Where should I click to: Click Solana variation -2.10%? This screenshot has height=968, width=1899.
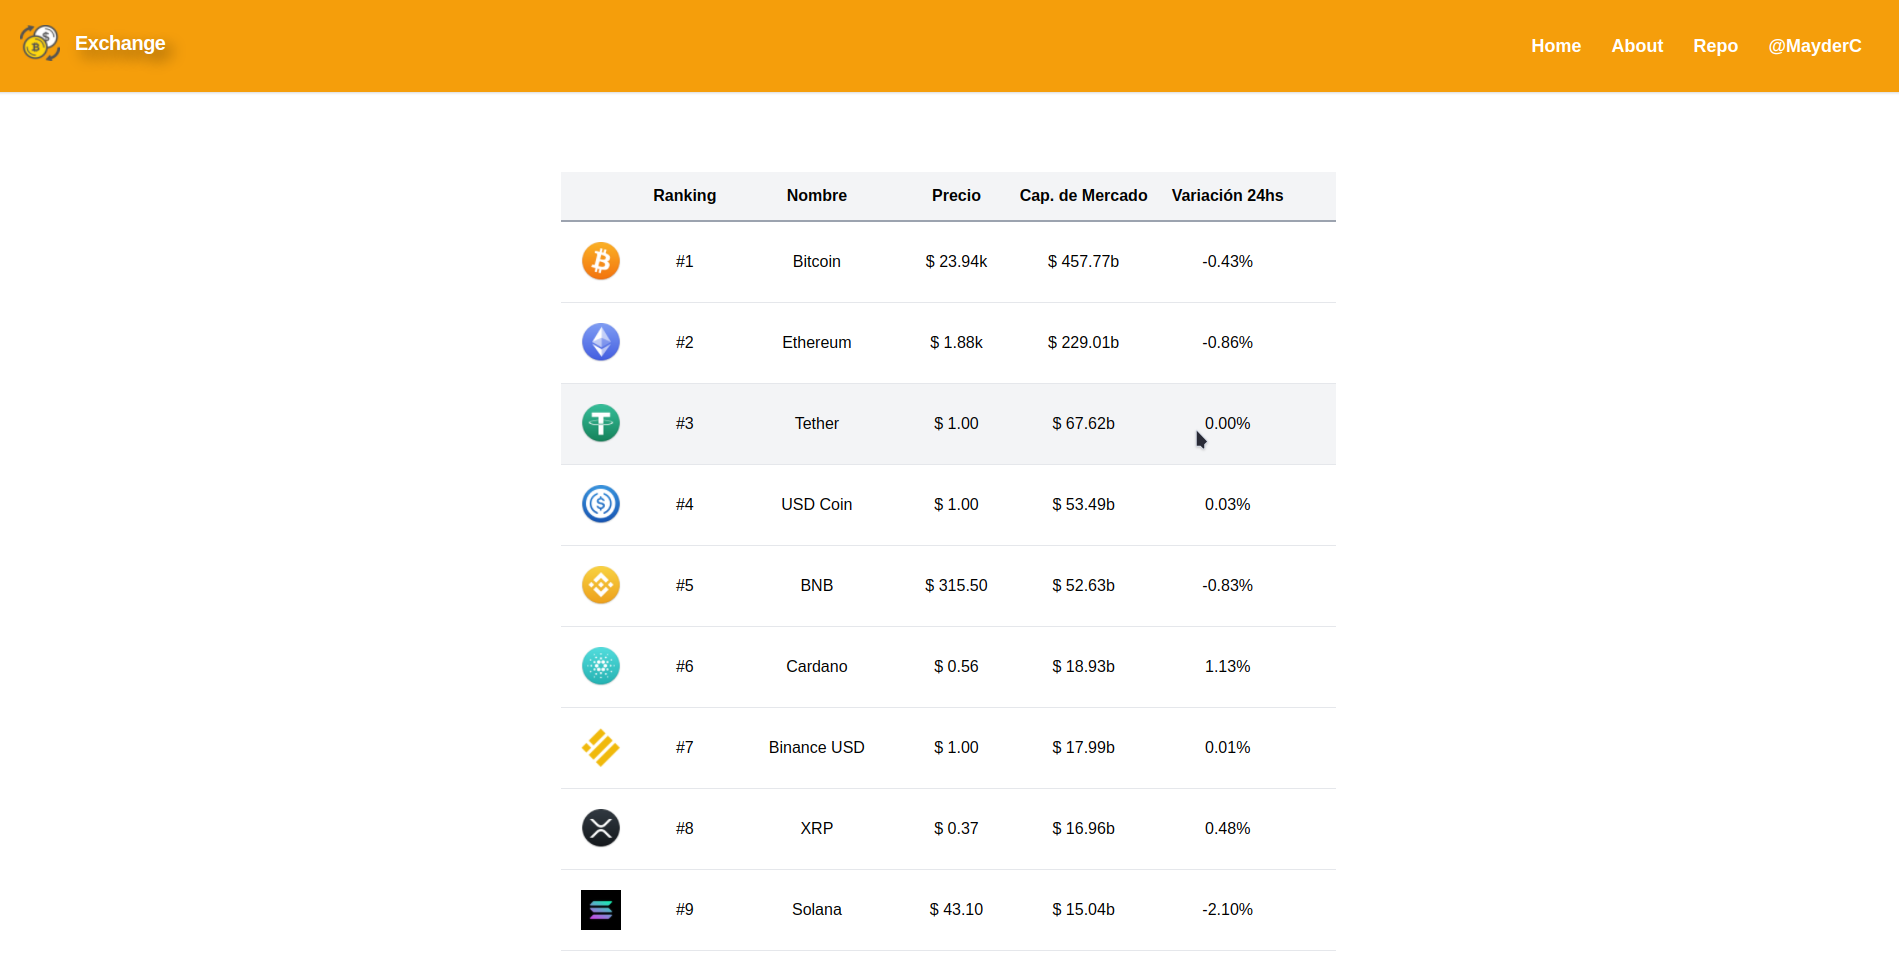1227,909
